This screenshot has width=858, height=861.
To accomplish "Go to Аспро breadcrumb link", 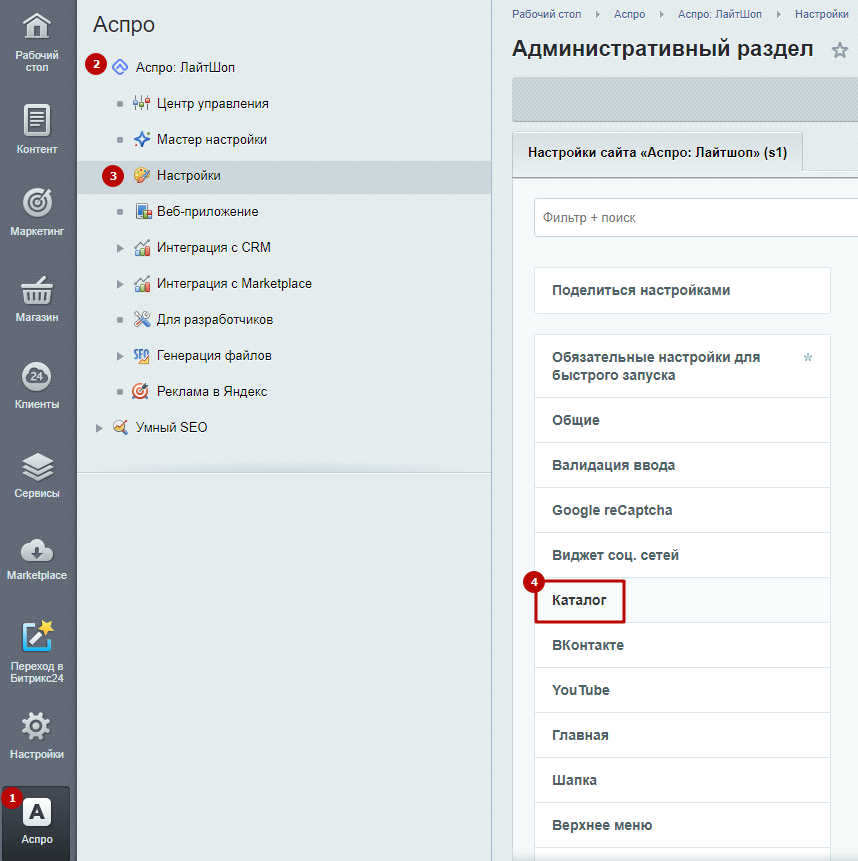I will point(629,14).
